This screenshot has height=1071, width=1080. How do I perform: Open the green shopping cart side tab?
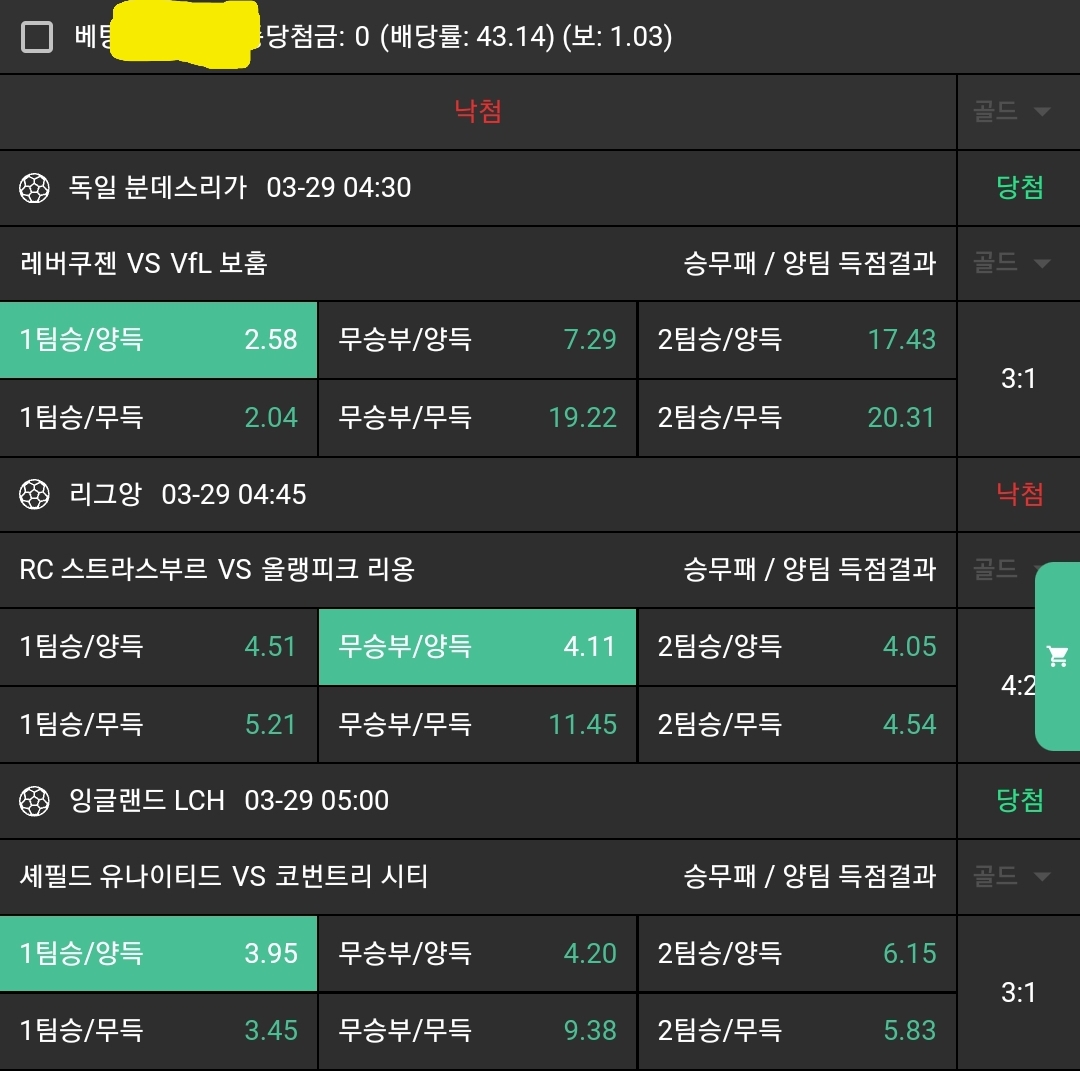pyautogui.click(x=1057, y=656)
